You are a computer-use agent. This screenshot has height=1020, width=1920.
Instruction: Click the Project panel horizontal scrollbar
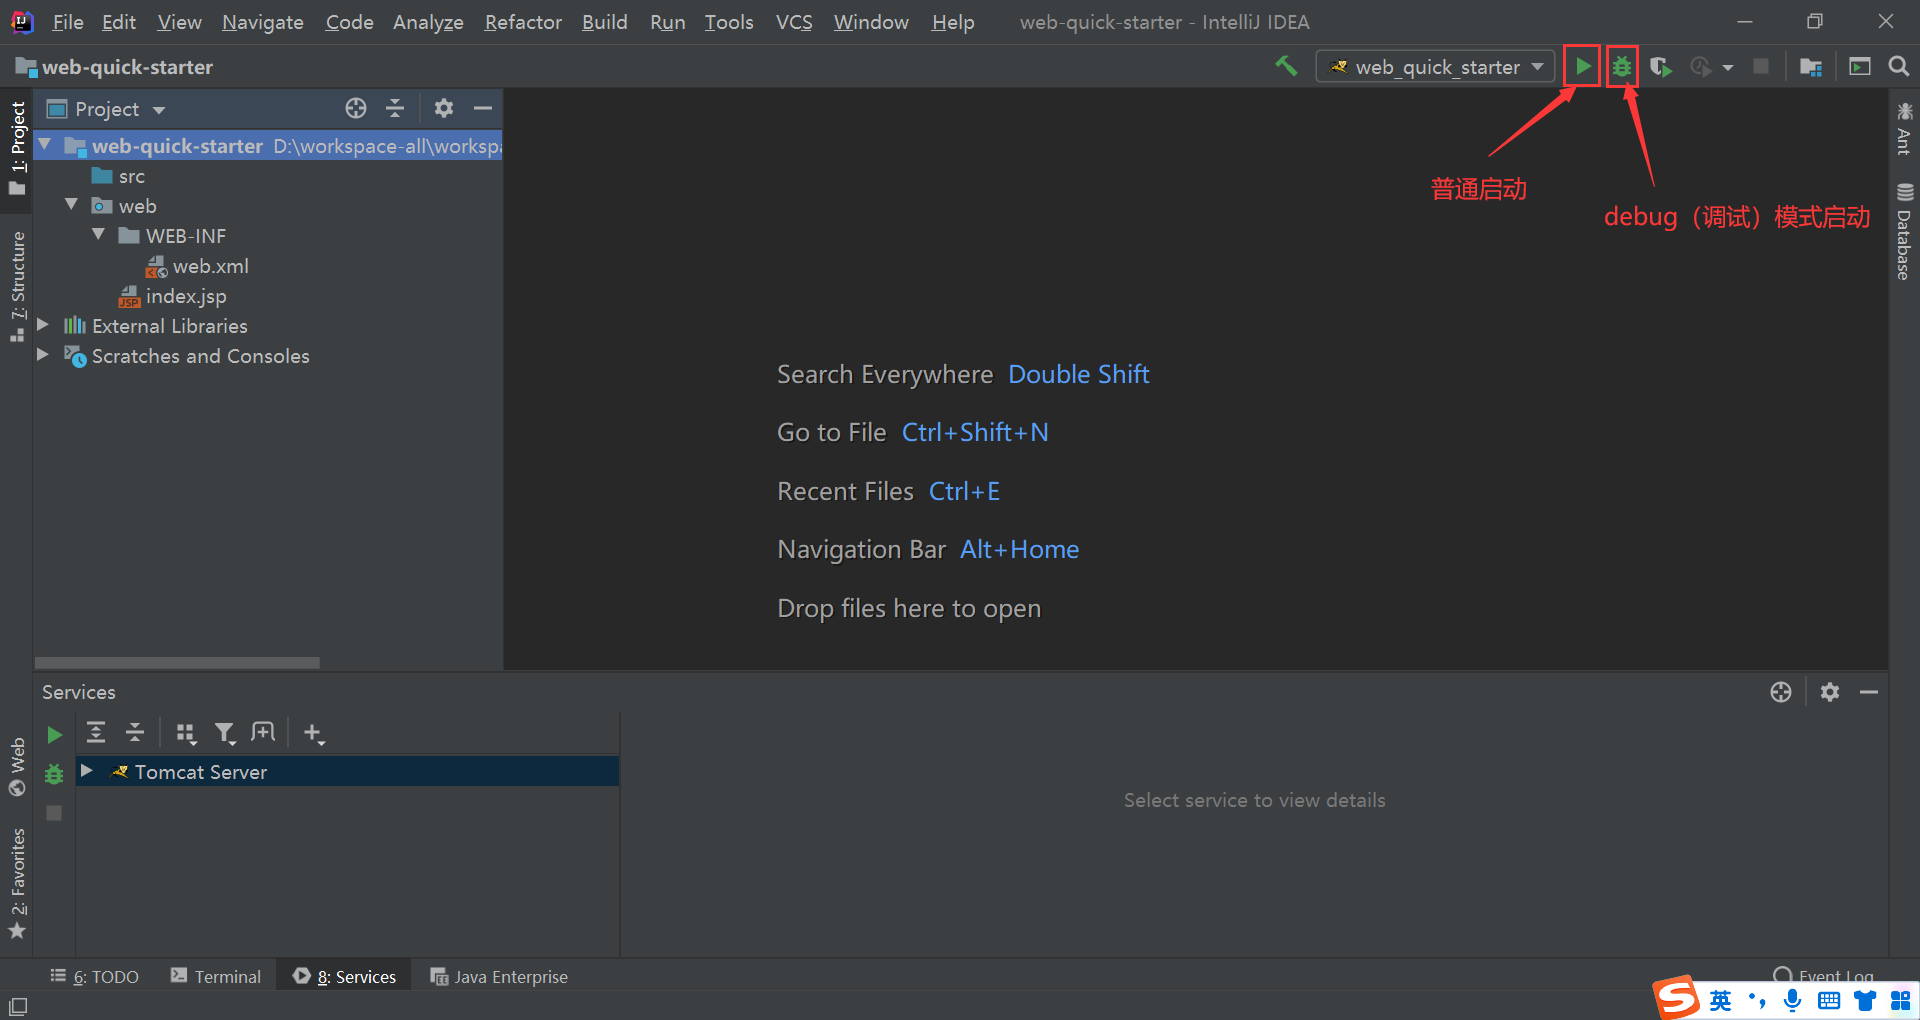(177, 663)
